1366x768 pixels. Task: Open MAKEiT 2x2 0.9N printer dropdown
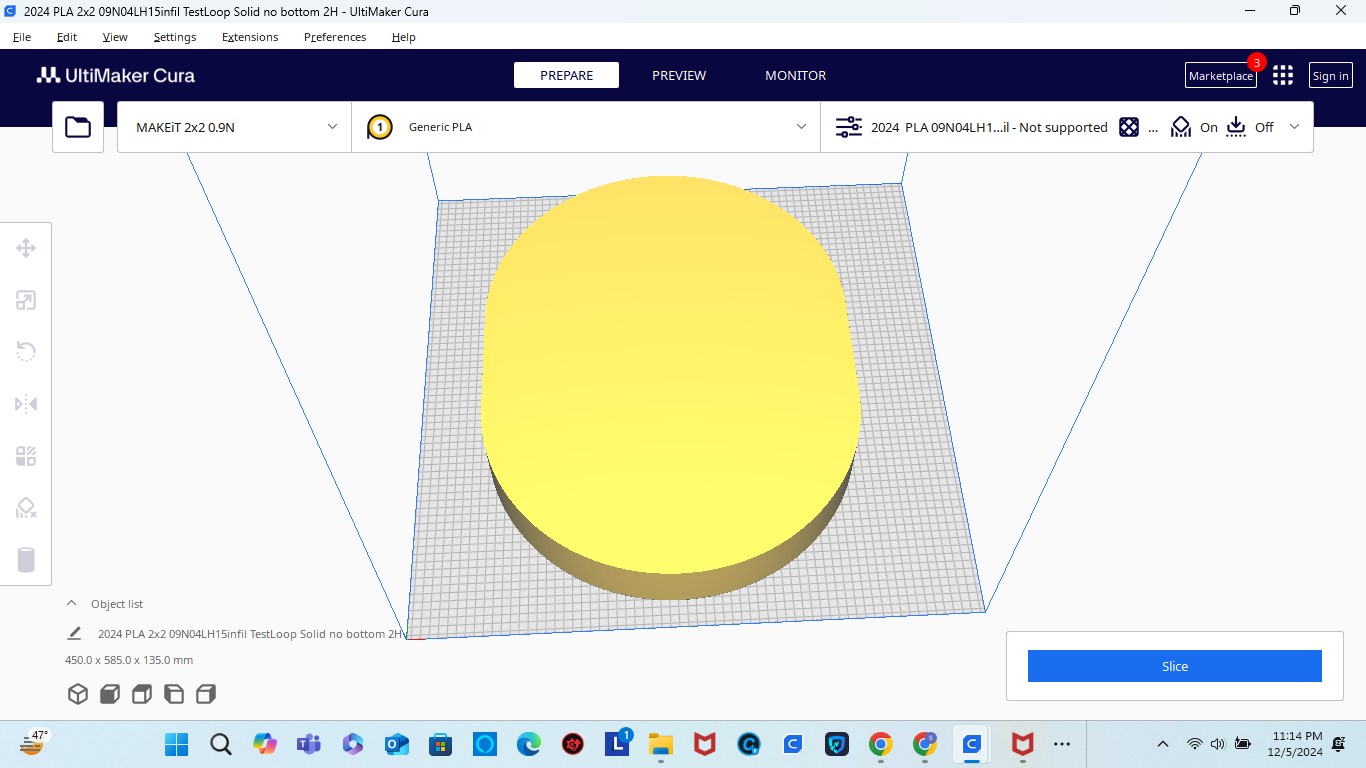pos(234,127)
